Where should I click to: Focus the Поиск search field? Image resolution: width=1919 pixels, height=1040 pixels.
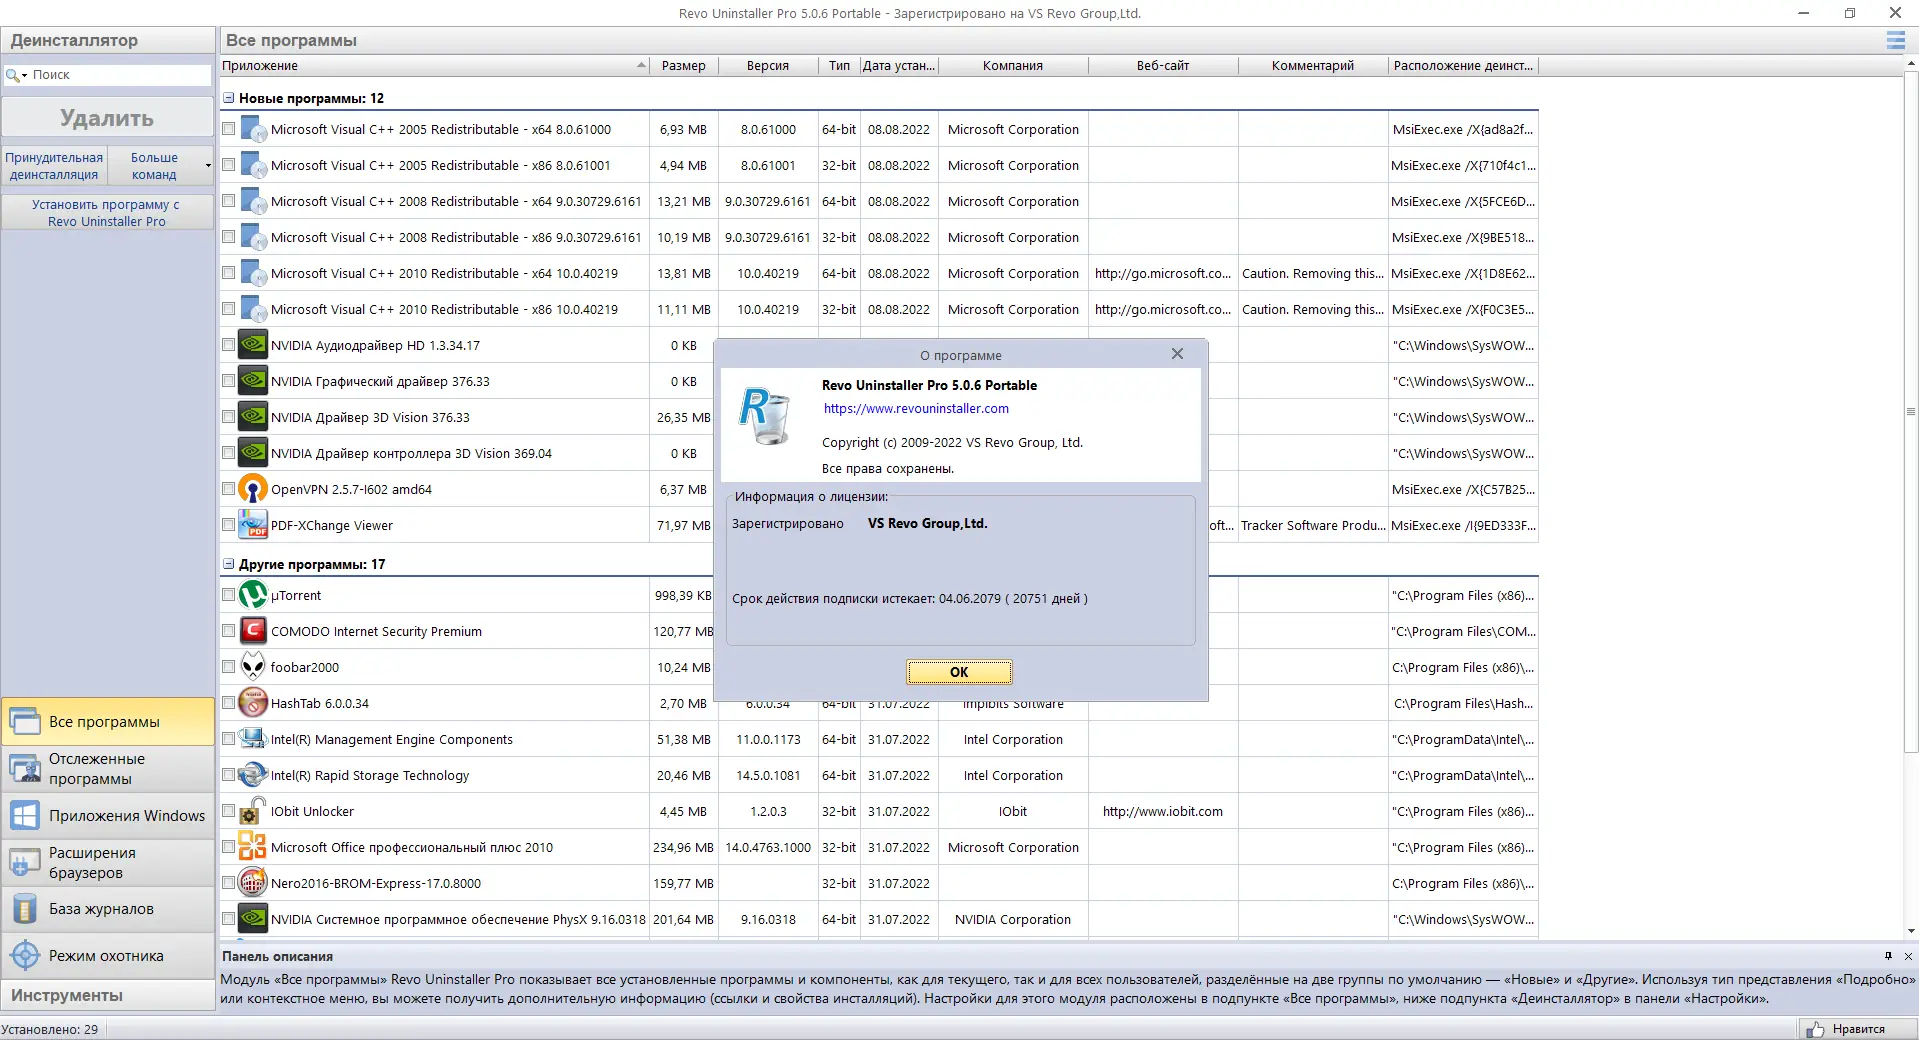(x=120, y=75)
